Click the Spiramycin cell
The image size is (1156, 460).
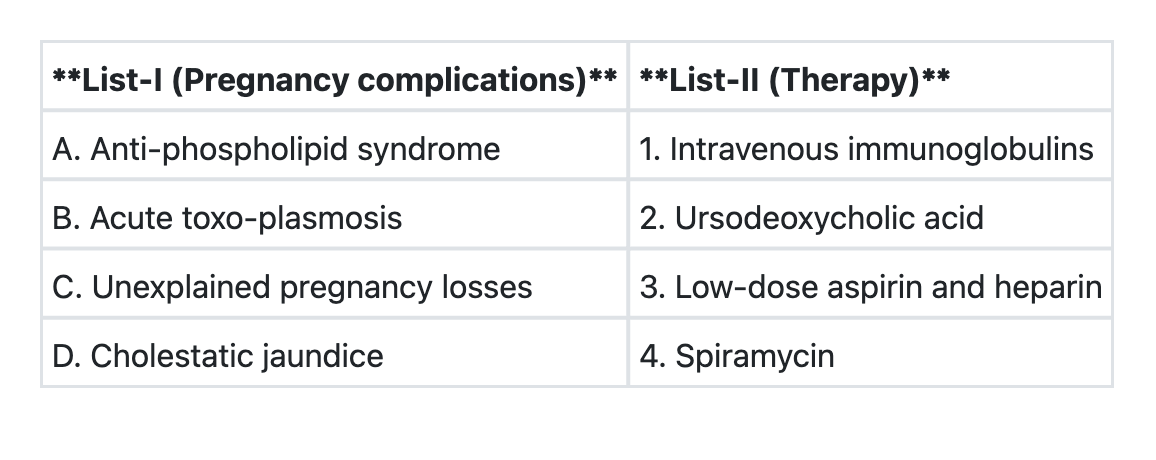click(x=870, y=356)
